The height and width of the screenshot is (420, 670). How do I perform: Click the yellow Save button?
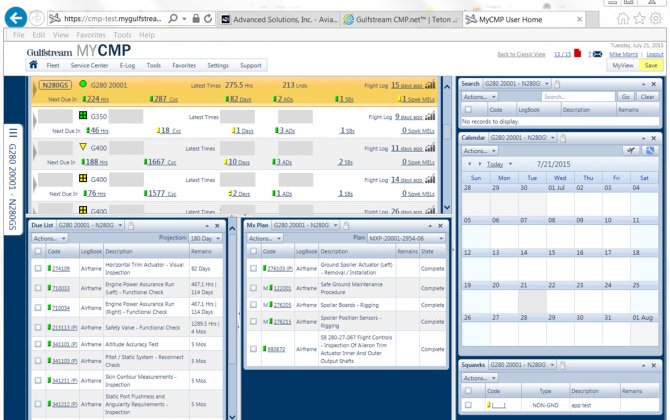pyautogui.click(x=651, y=65)
